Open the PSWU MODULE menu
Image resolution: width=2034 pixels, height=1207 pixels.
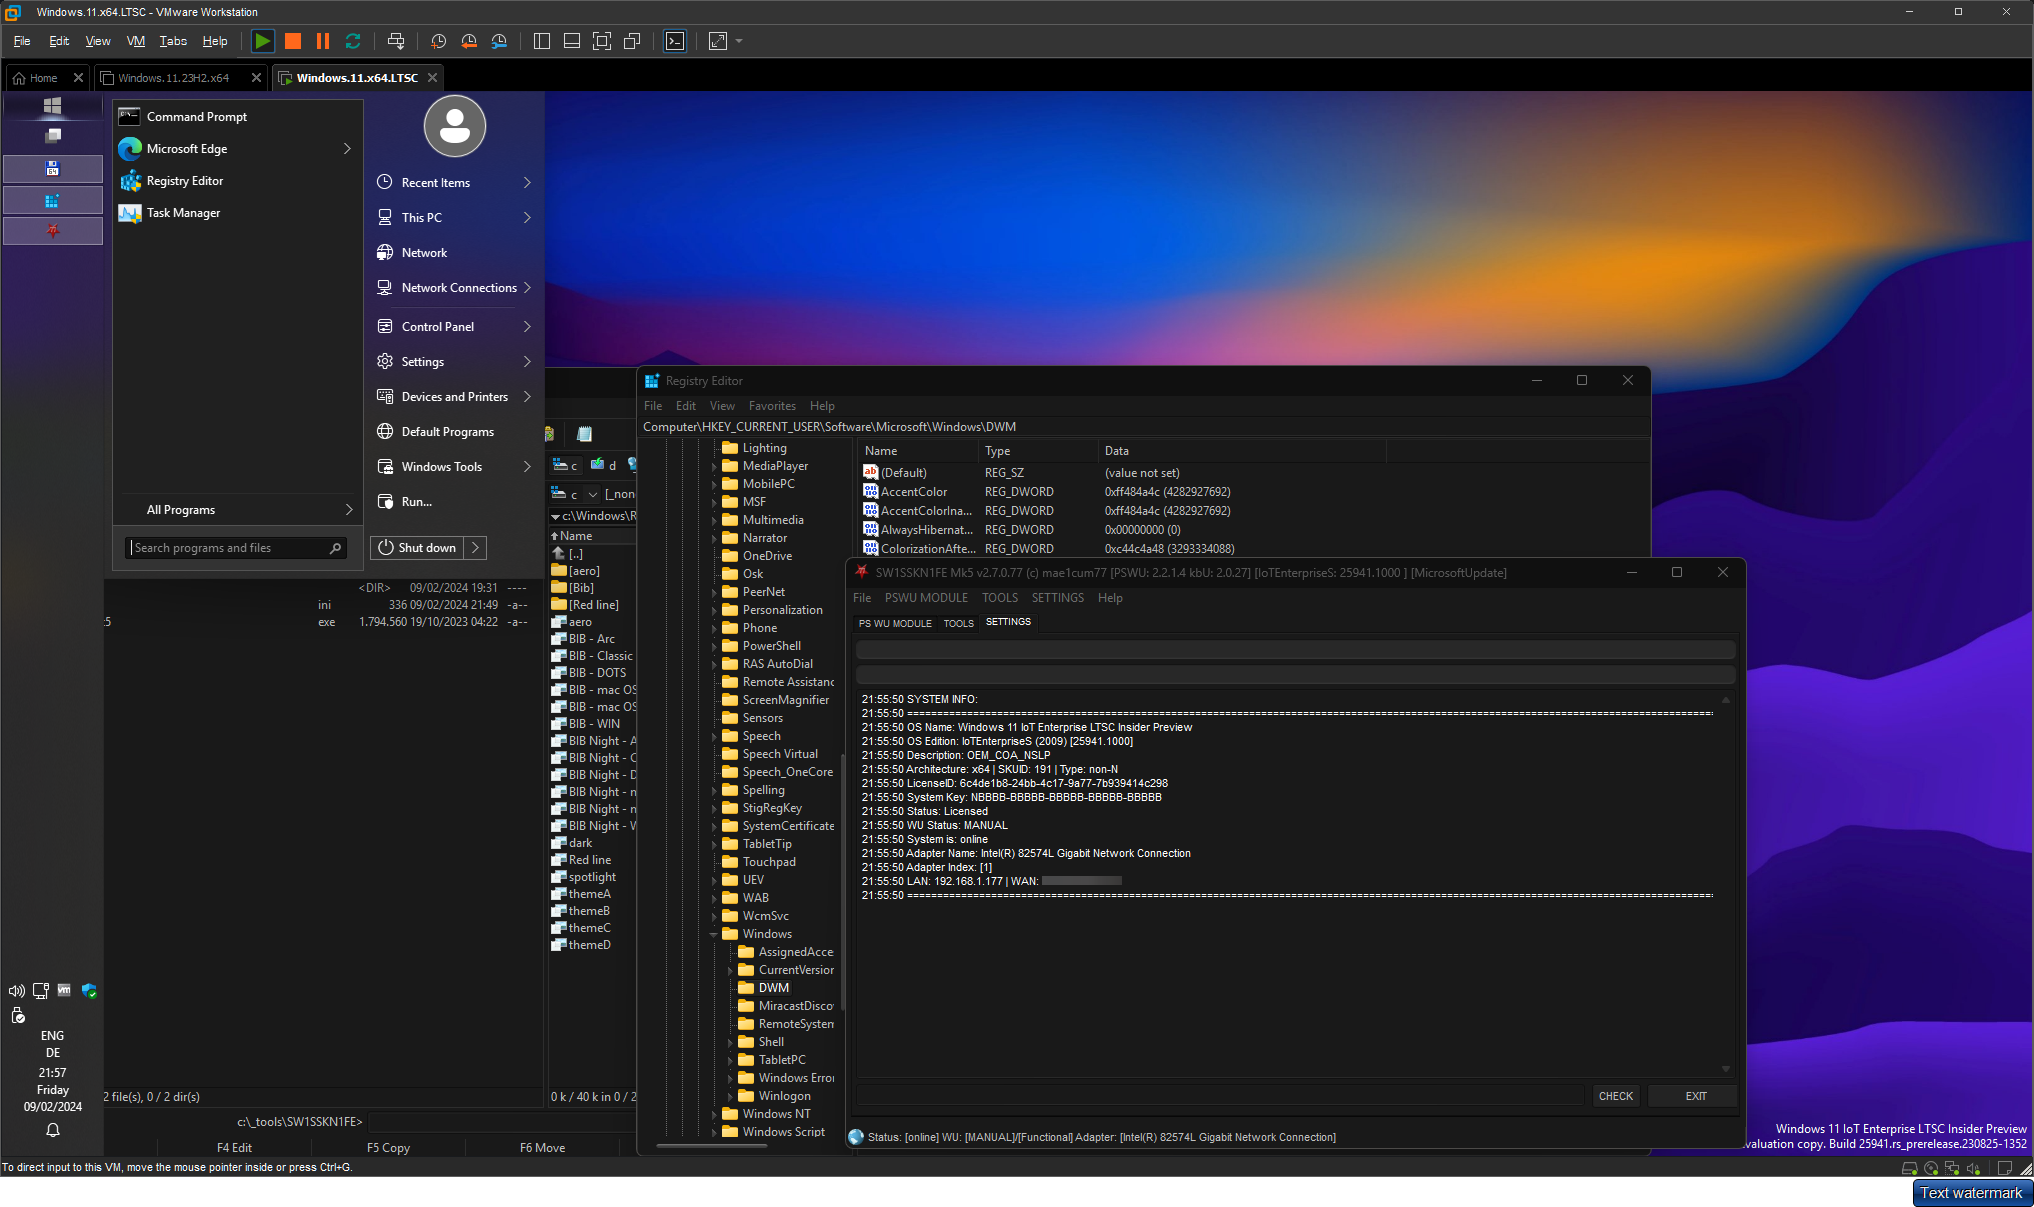pyautogui.click(x=926, y=597)
